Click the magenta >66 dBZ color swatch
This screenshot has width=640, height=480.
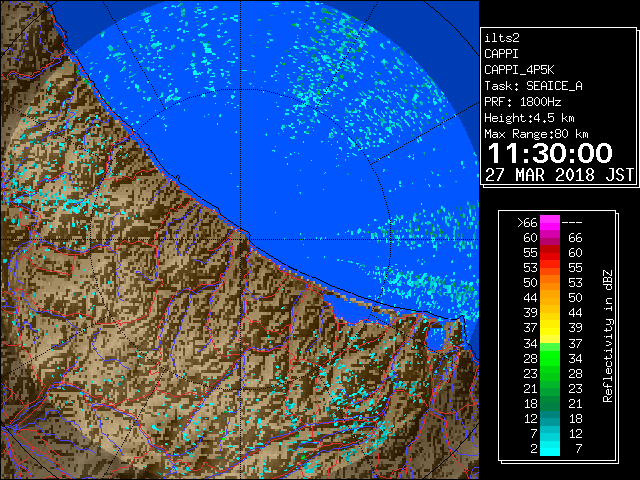click(550, 223)
